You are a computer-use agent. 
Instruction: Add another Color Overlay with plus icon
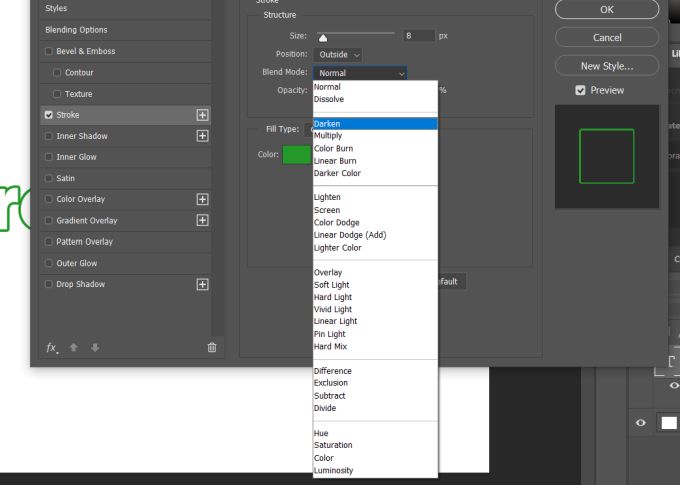point(202,199)
